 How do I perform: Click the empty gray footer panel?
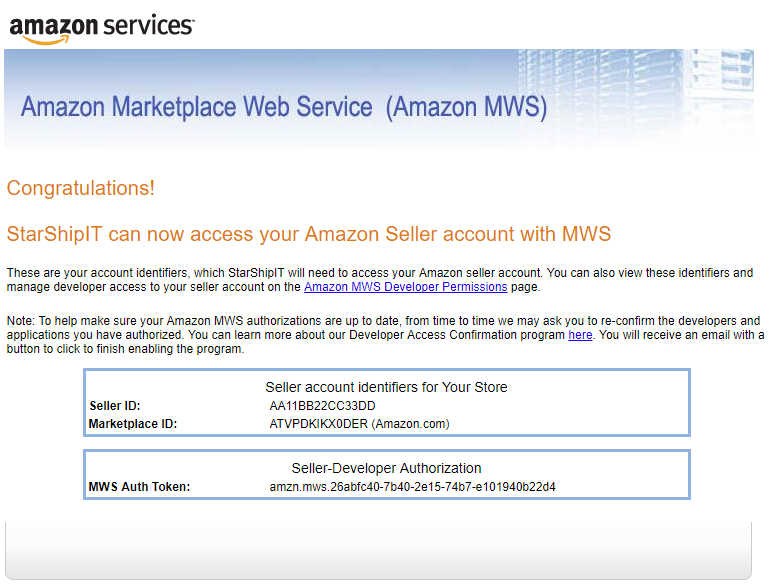tap(378, 551)
